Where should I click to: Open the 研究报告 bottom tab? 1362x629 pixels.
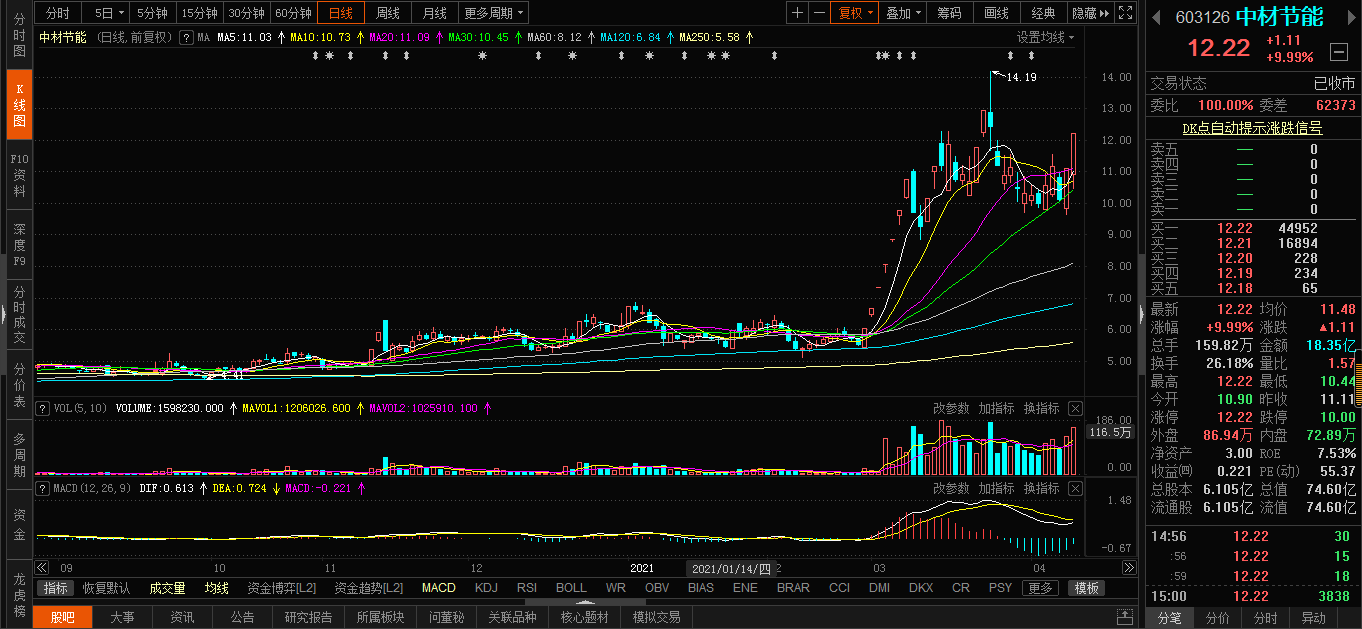coord(309,618)
